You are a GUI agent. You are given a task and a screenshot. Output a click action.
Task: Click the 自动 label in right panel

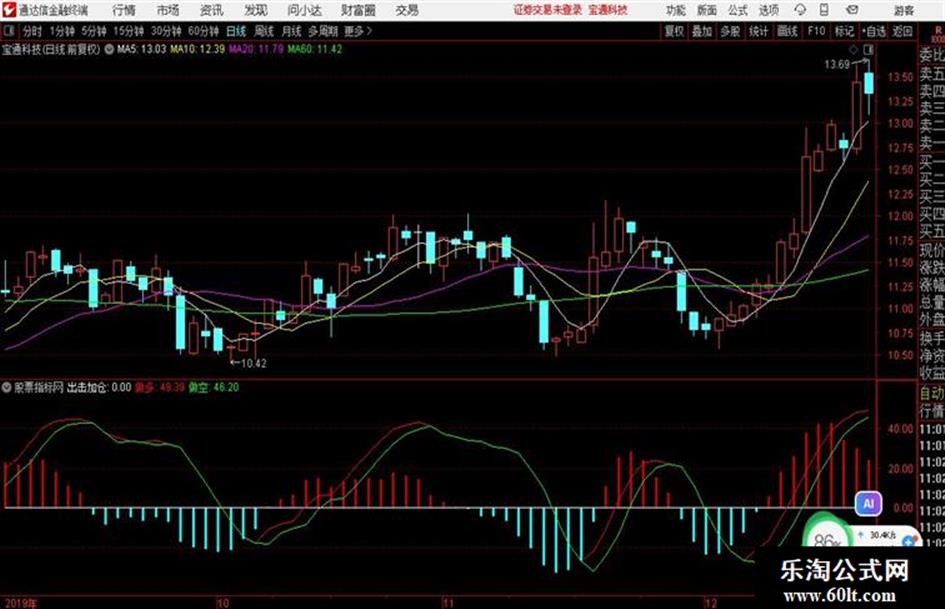(x=932, y=394)
